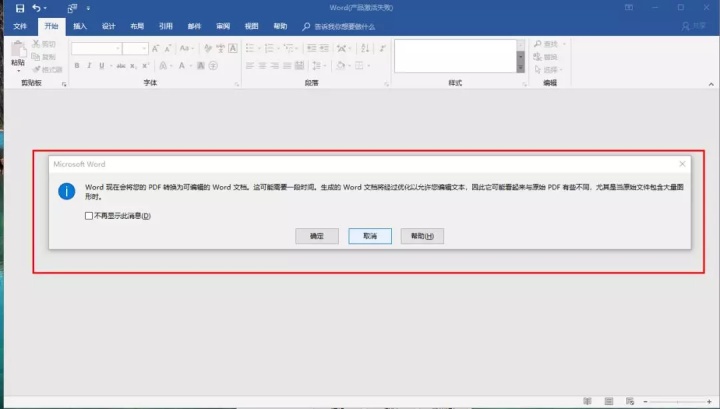This screenshot has height=409, width=720.
Task: Toggle Bold formatting
Action: click(x=77, y=66)
